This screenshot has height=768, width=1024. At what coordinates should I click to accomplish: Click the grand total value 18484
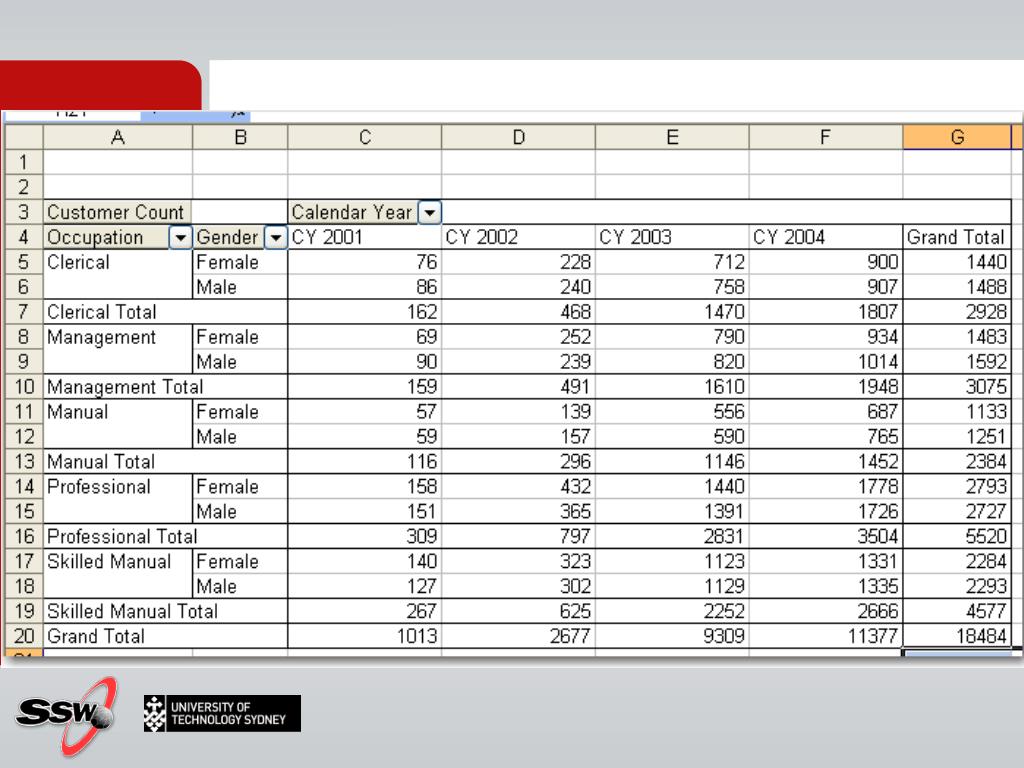[957, 636]
